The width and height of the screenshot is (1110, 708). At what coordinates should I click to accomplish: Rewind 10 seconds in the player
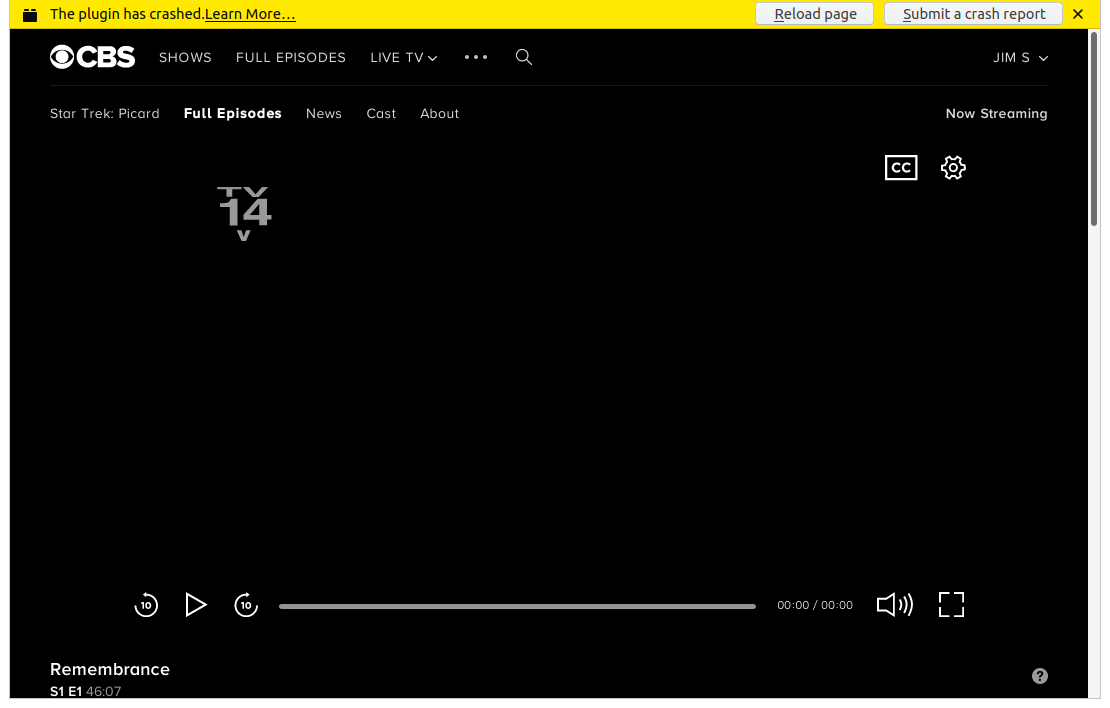tap(146, 605)
